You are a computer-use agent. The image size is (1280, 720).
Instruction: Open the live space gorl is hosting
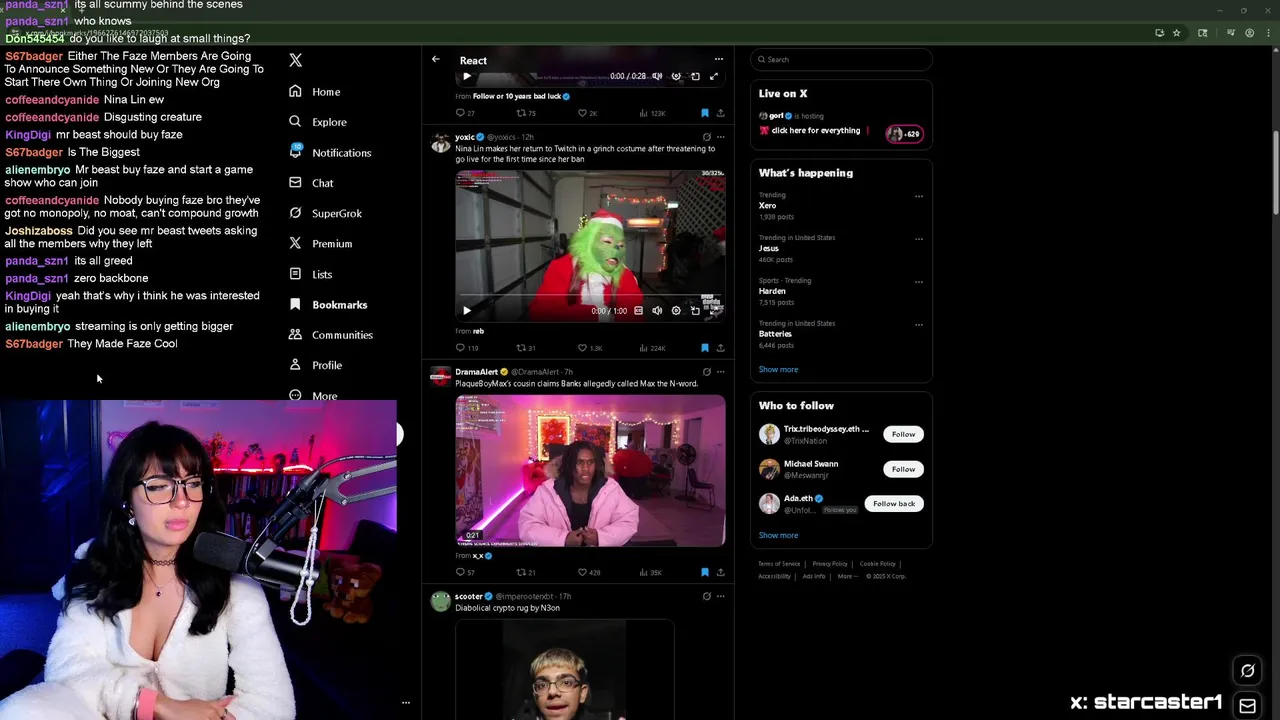pos(841,124)
